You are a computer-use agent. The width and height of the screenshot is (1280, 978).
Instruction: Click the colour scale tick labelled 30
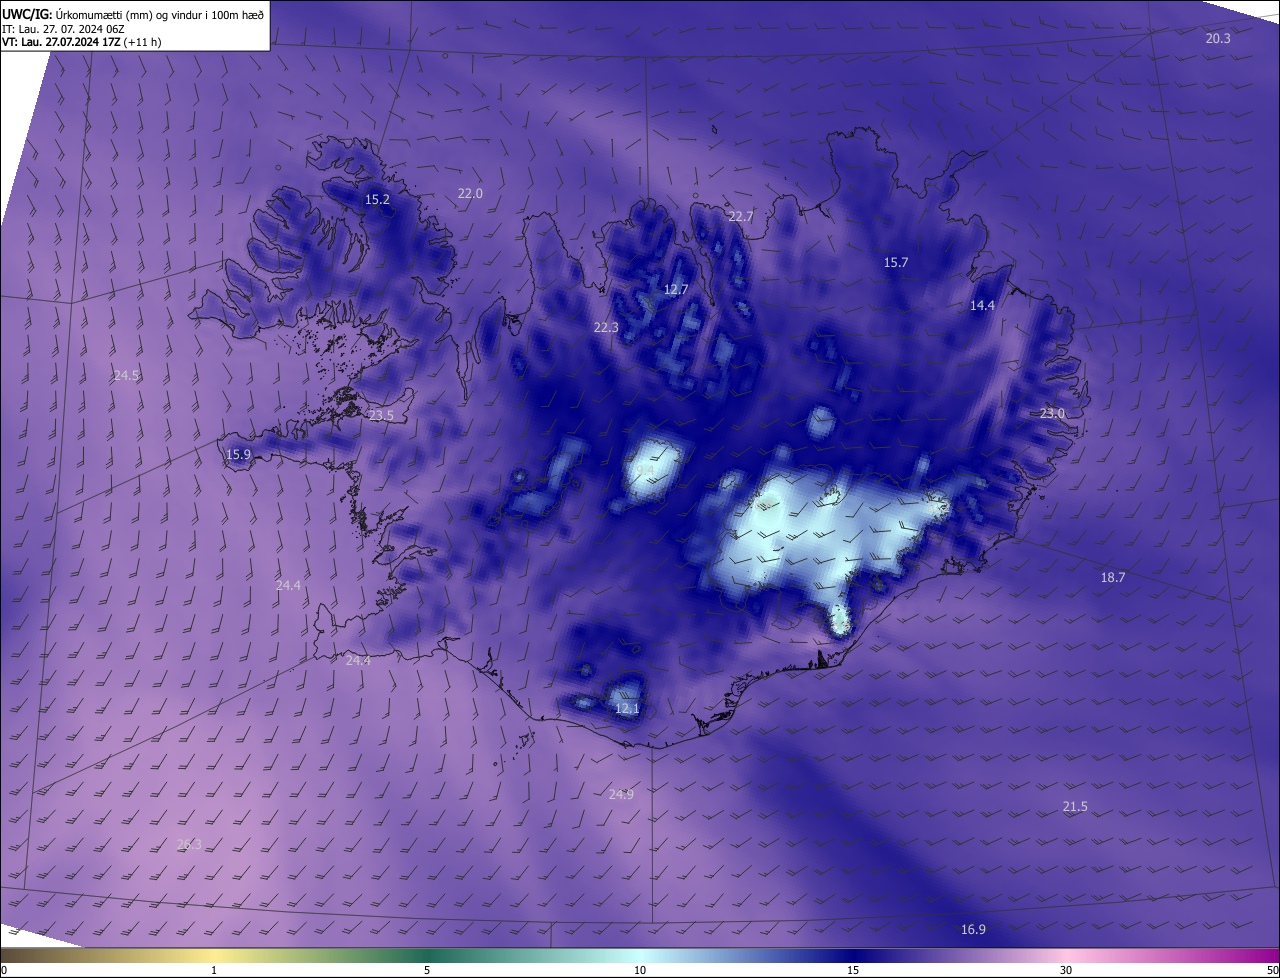pyautogui.click(x=1066, y=971)
